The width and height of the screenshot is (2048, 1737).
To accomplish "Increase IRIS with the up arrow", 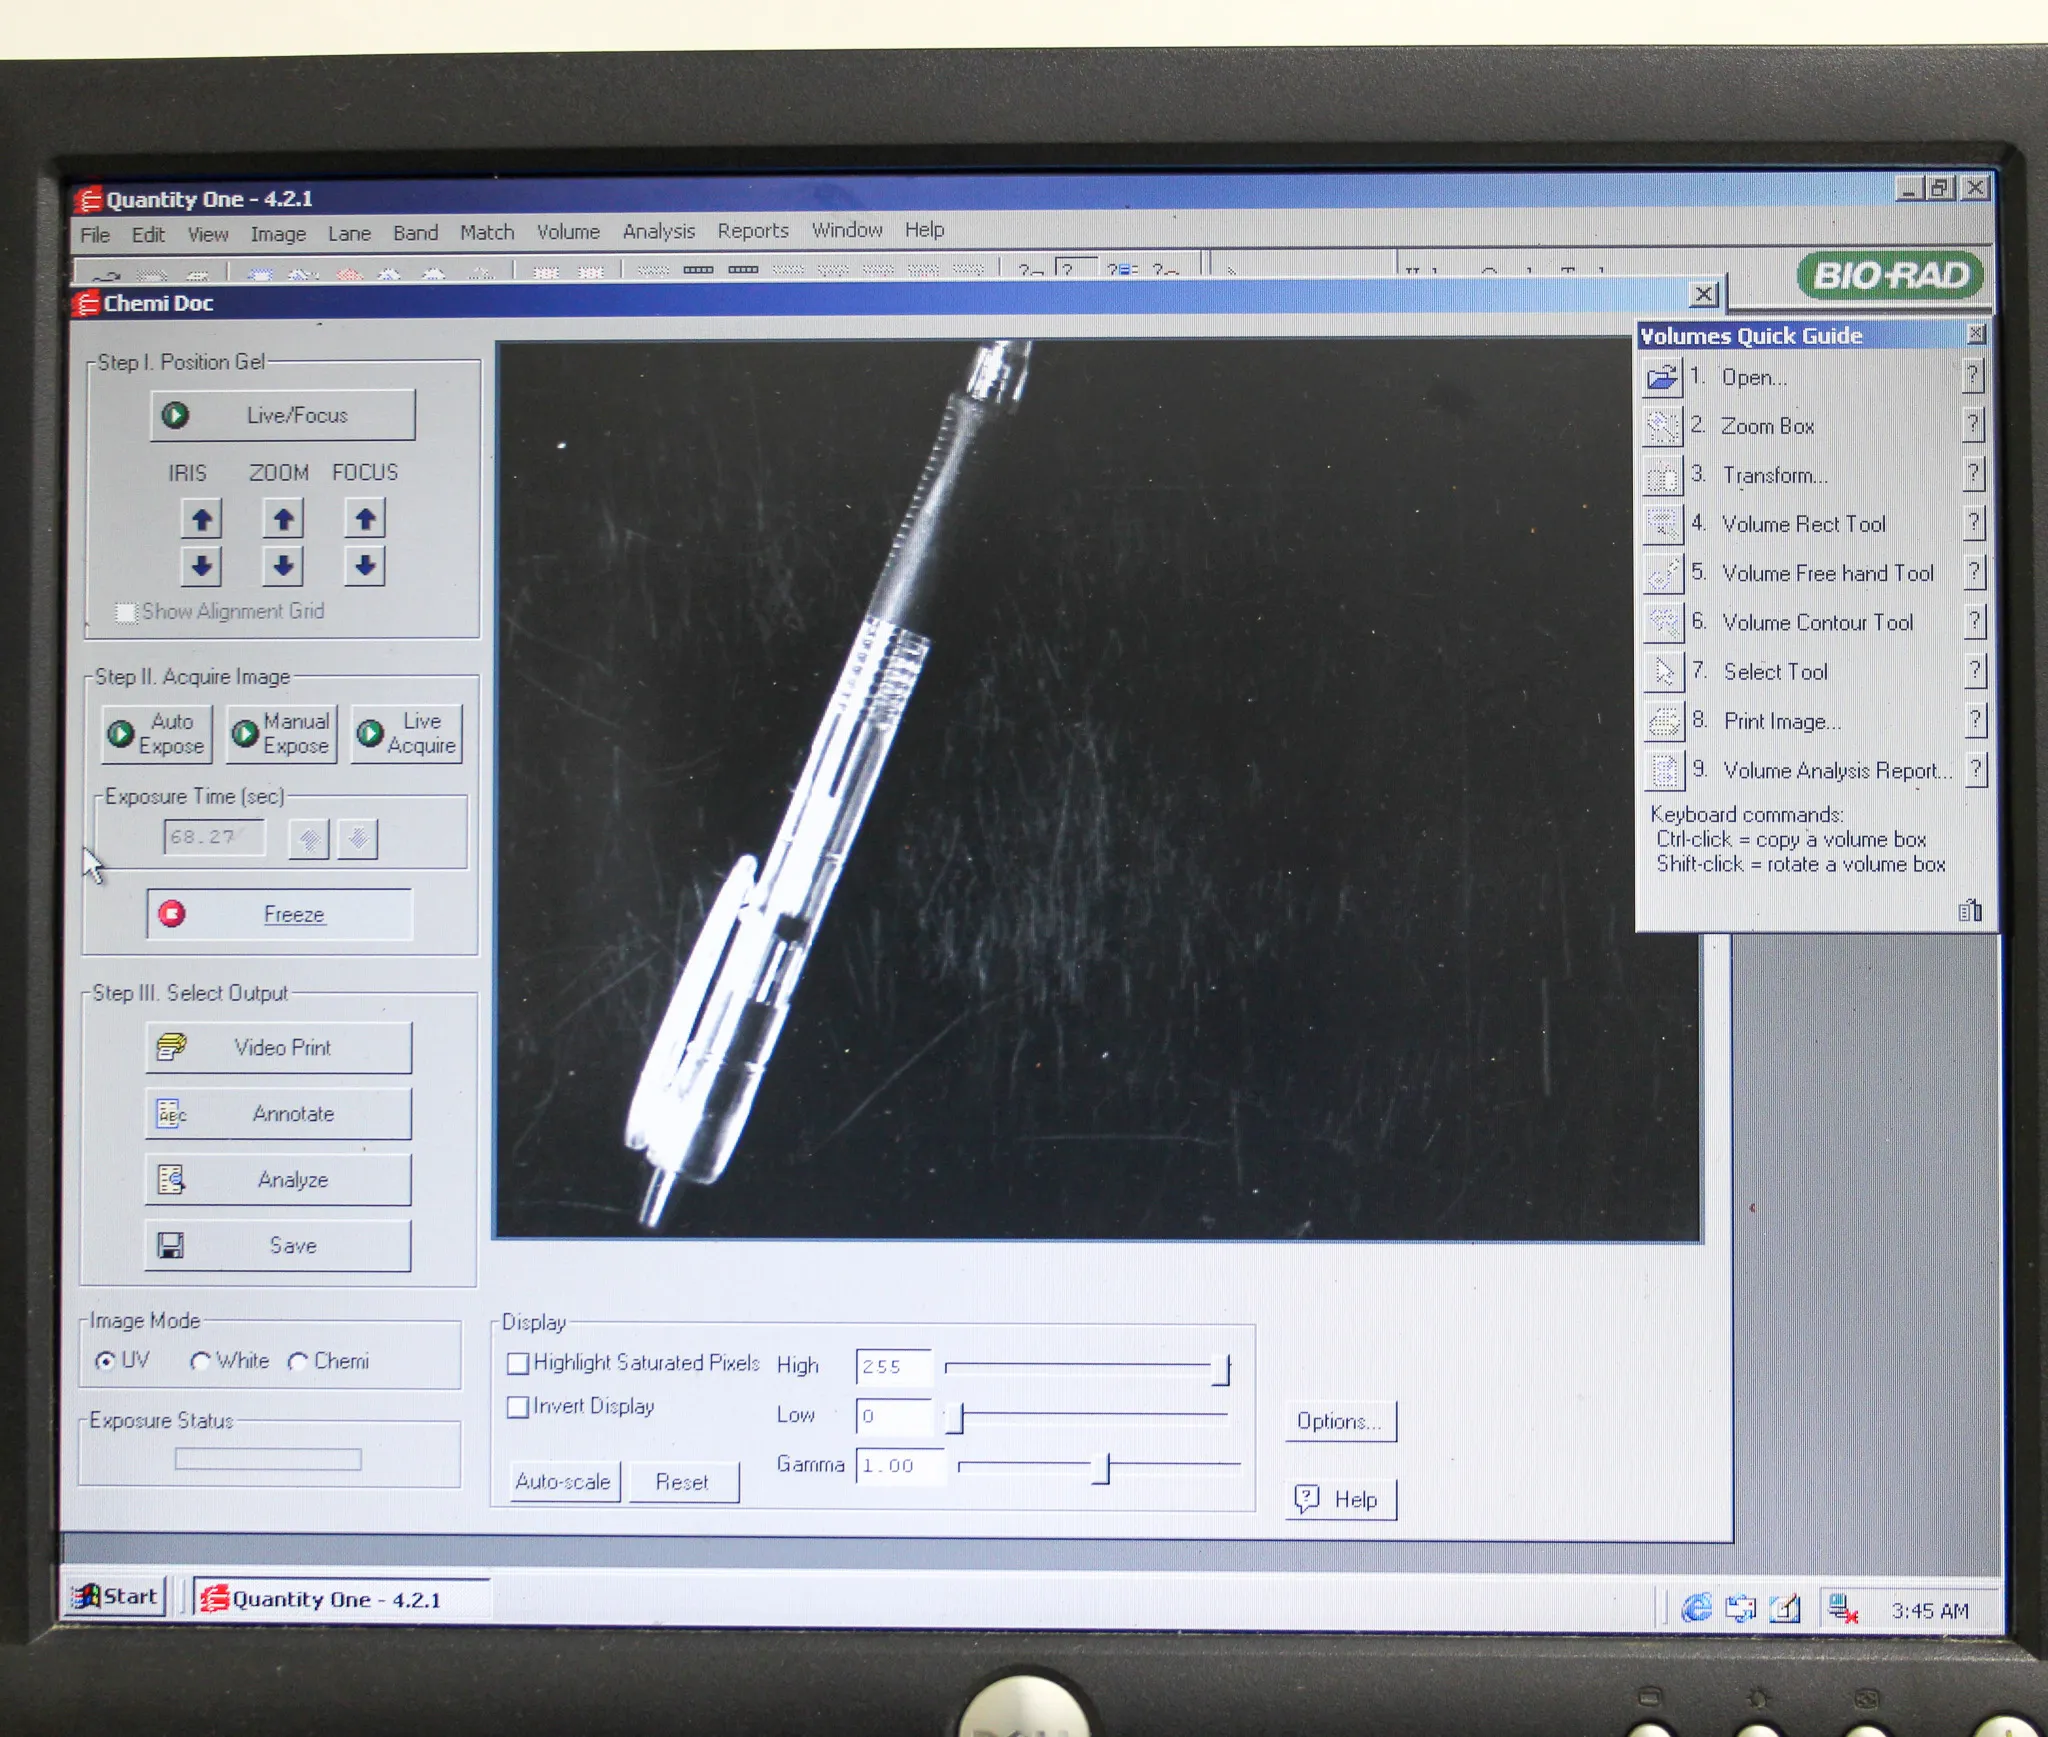I will [x=201, y=519].
